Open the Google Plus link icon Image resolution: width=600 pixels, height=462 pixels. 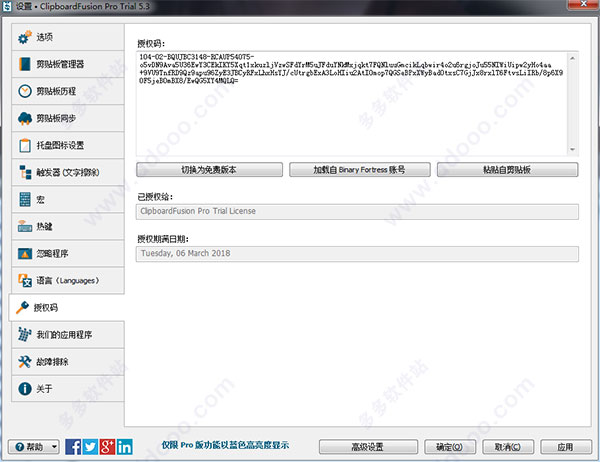click(x=108, y=447)
